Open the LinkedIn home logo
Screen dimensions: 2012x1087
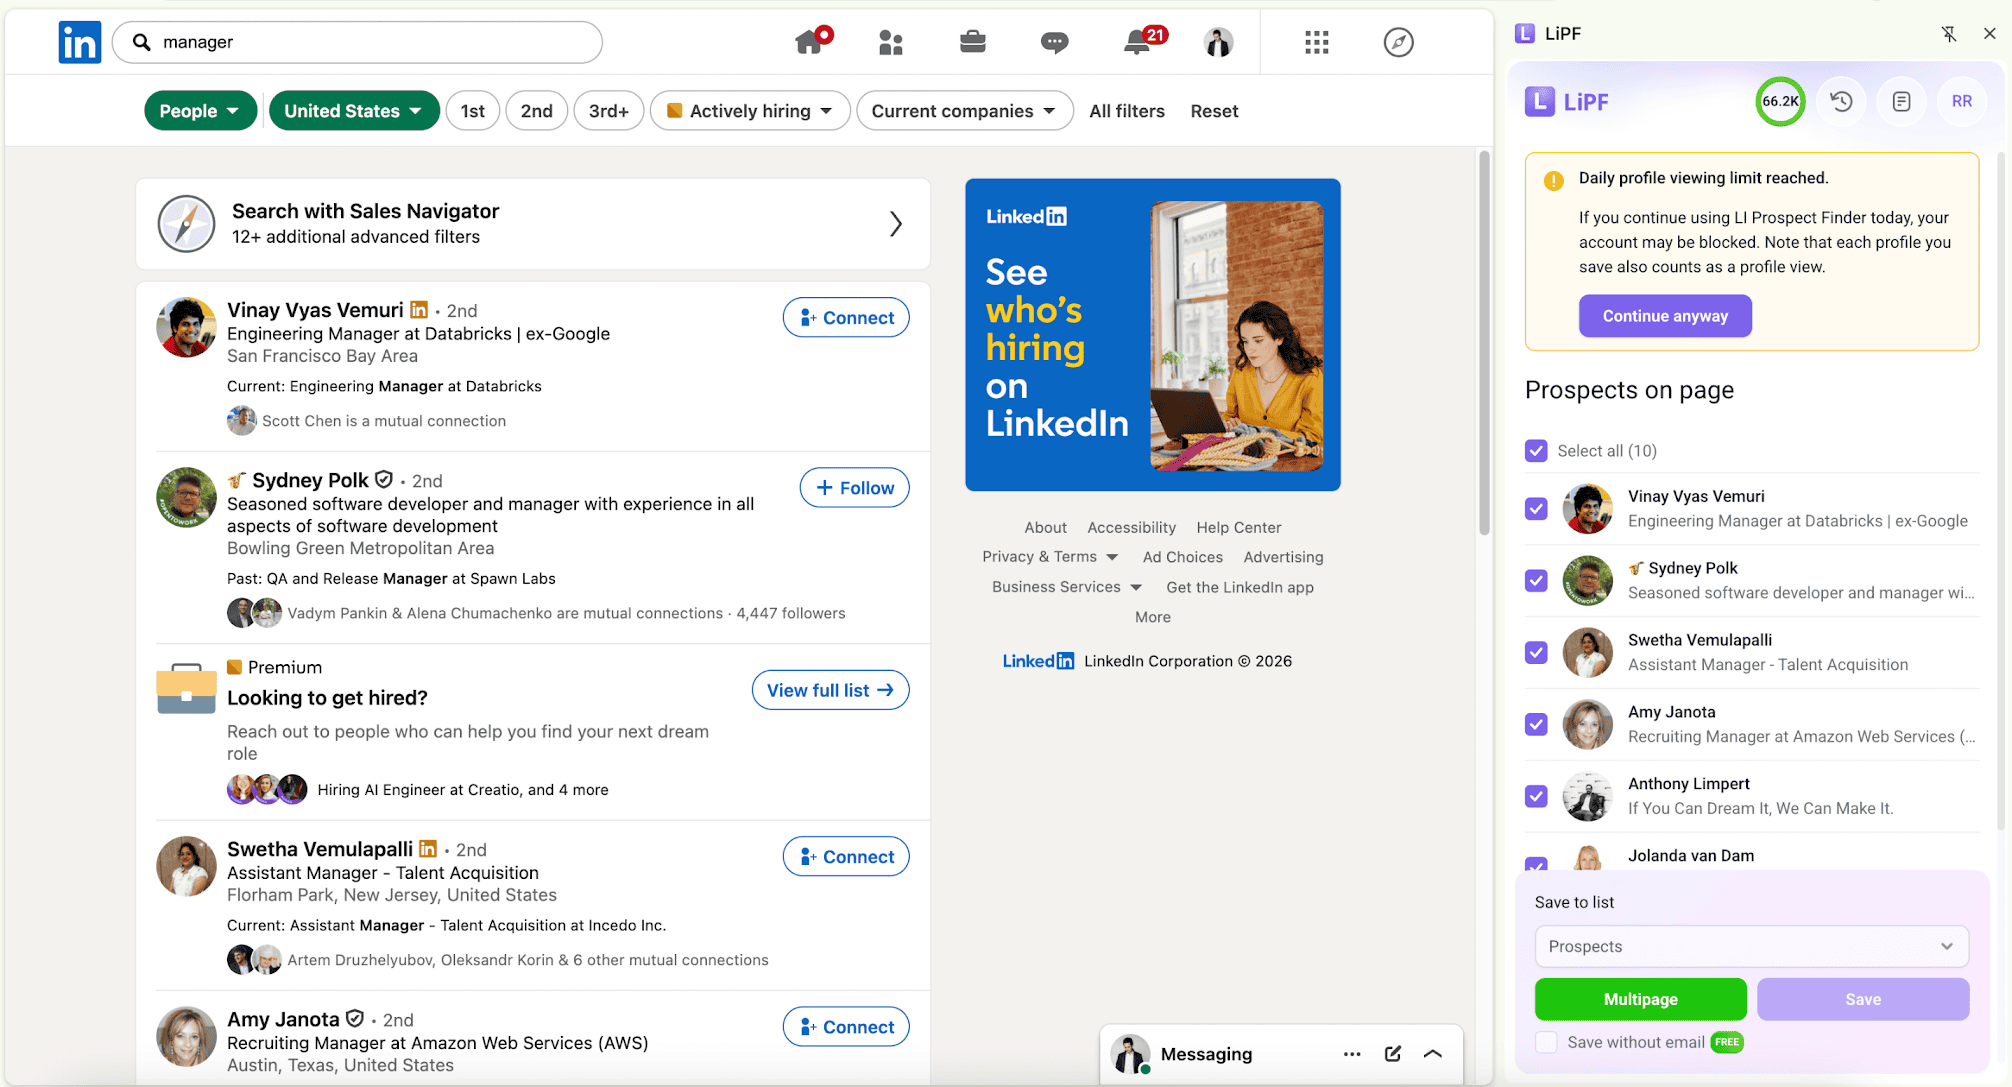click(x=79, y=42)
